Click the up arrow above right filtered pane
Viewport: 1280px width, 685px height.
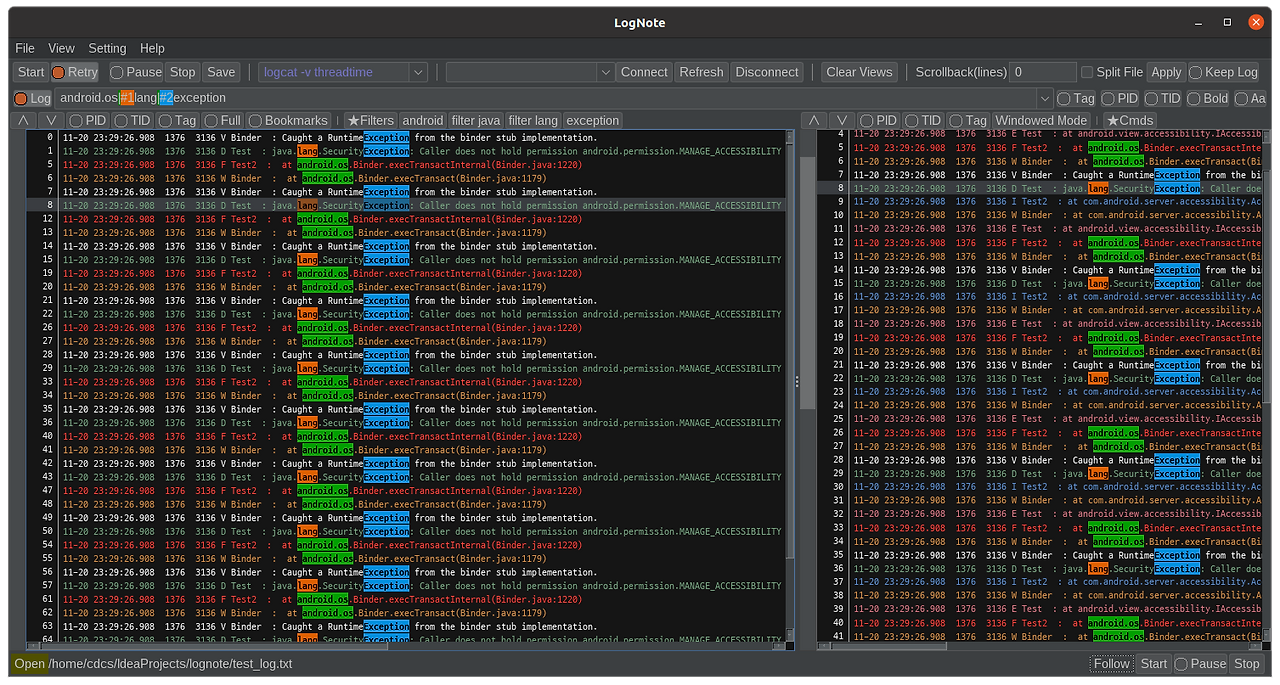coord(813,120)
